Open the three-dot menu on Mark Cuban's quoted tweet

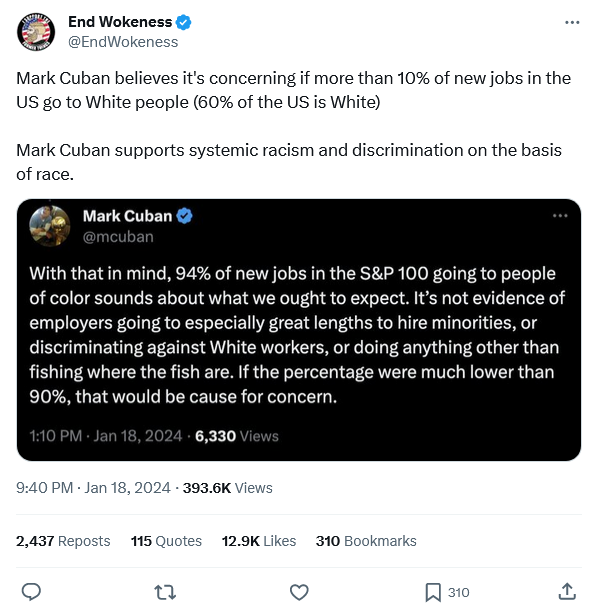point(560,216)
